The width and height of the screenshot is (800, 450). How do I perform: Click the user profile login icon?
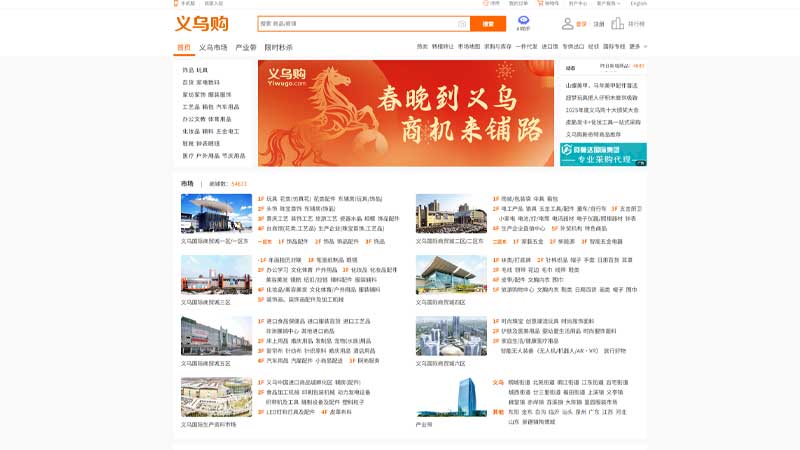(x=566, y=23)
